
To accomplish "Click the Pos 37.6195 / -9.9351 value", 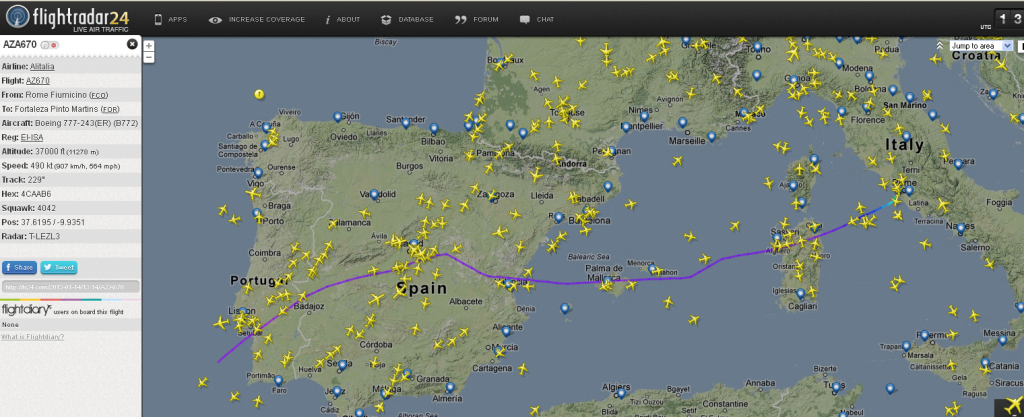I will click(53, 223).
